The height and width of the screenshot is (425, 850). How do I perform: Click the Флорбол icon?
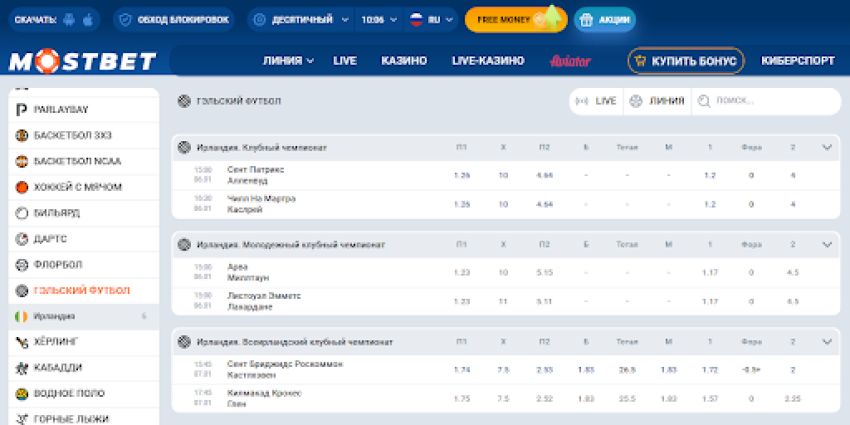click(22, 265)
